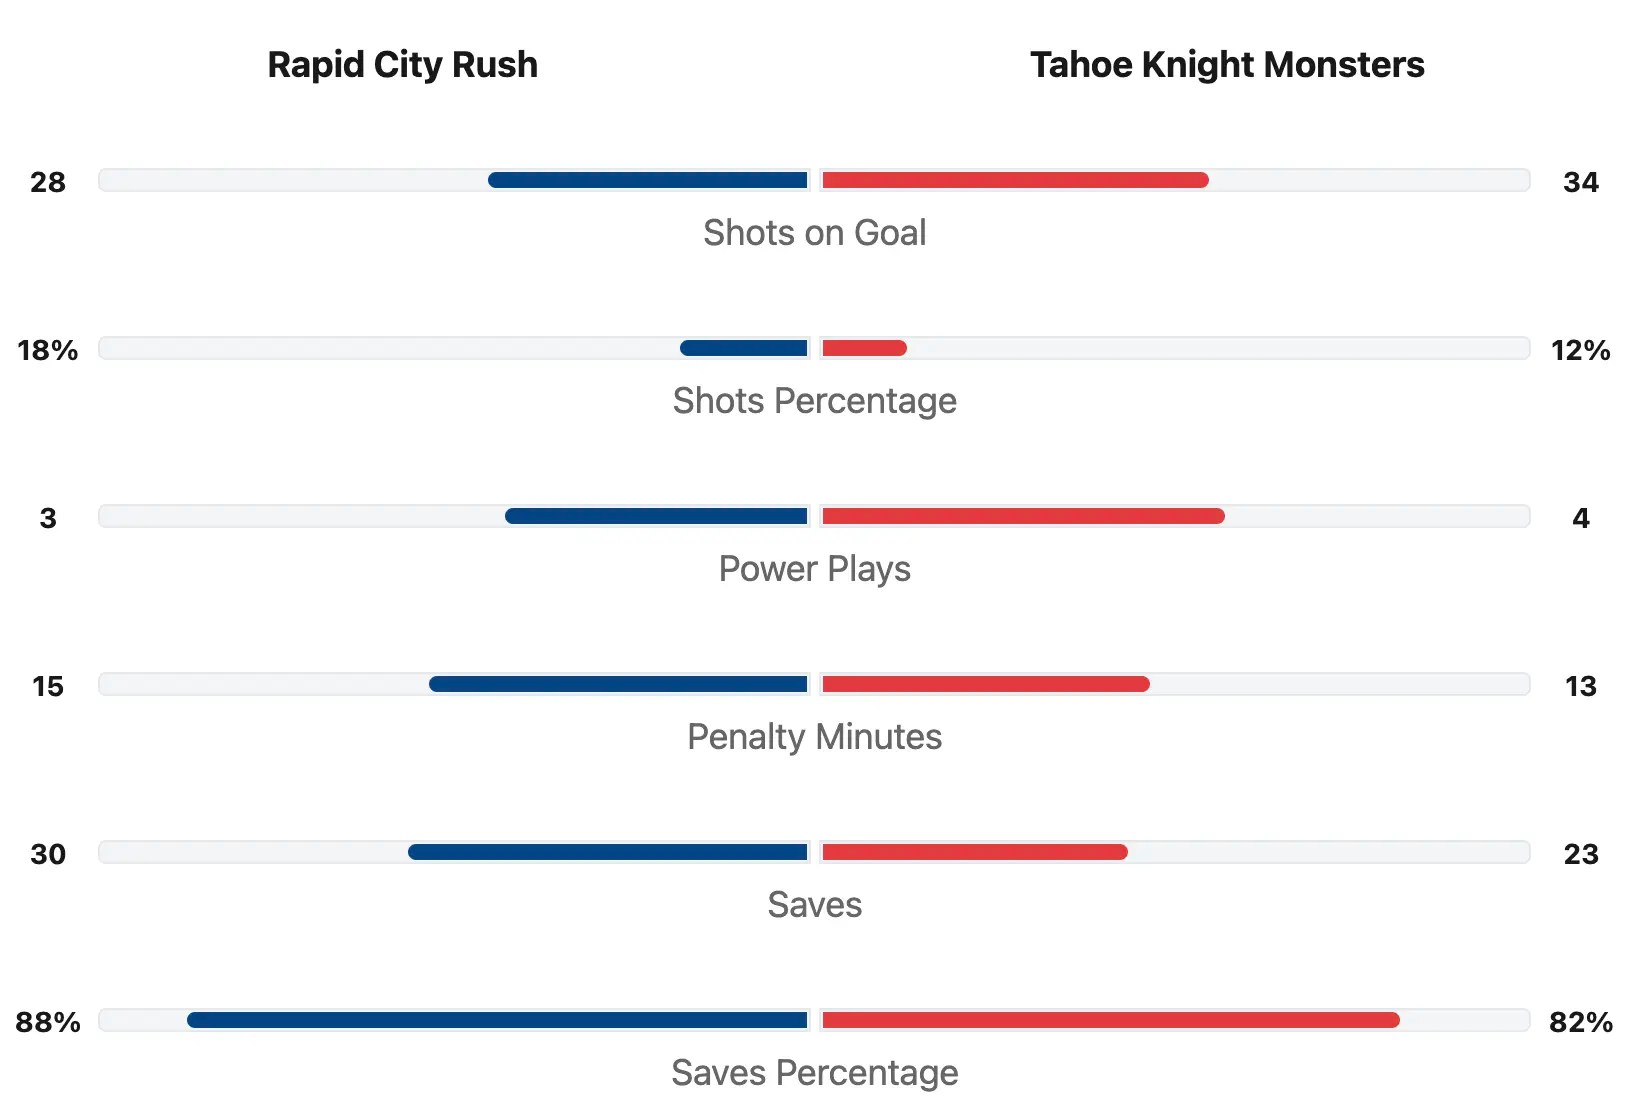Click the red Saves bar
This screenshot has height=1100, width=1631.
pos(975,852)
